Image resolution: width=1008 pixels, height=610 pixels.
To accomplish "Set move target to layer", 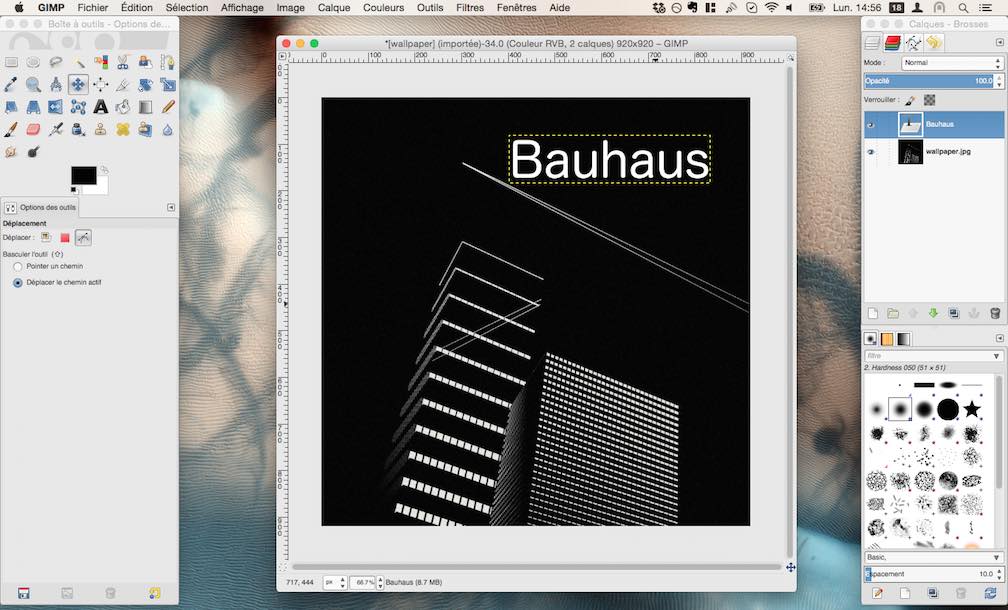I will [x=46, y=238].
